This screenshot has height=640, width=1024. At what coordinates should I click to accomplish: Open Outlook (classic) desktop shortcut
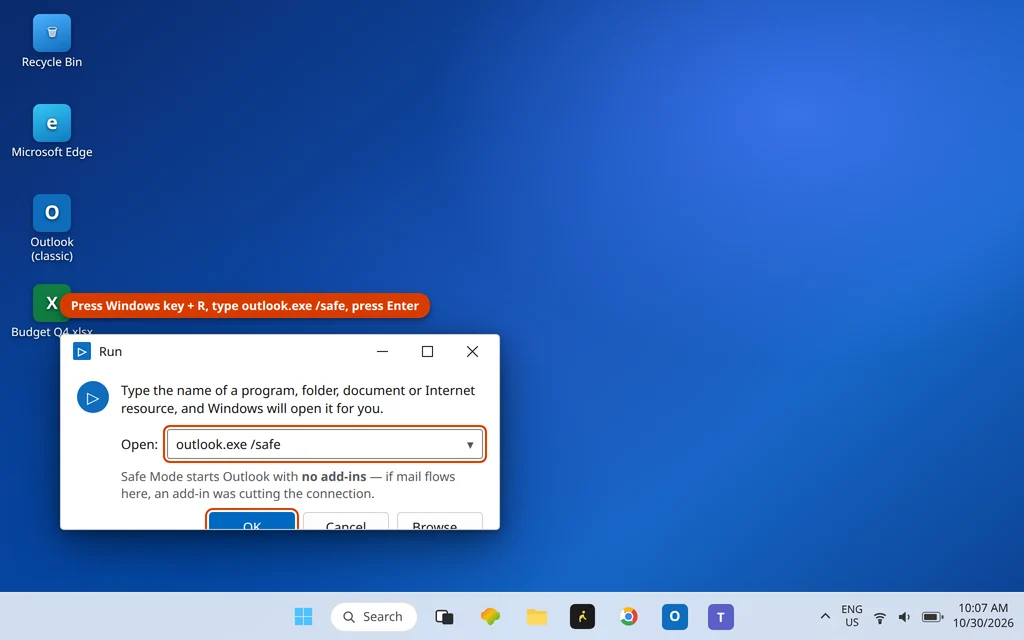tap(52, 213)
